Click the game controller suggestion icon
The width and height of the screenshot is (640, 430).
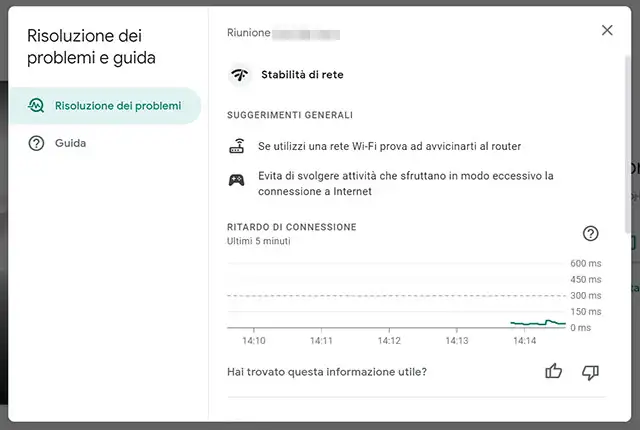point(237,180)
